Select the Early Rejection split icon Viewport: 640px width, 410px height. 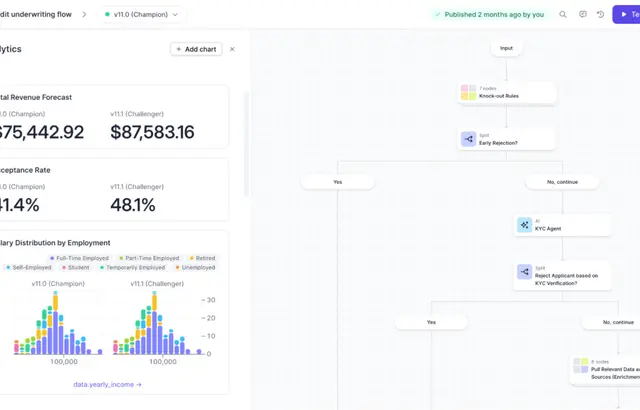468,139
